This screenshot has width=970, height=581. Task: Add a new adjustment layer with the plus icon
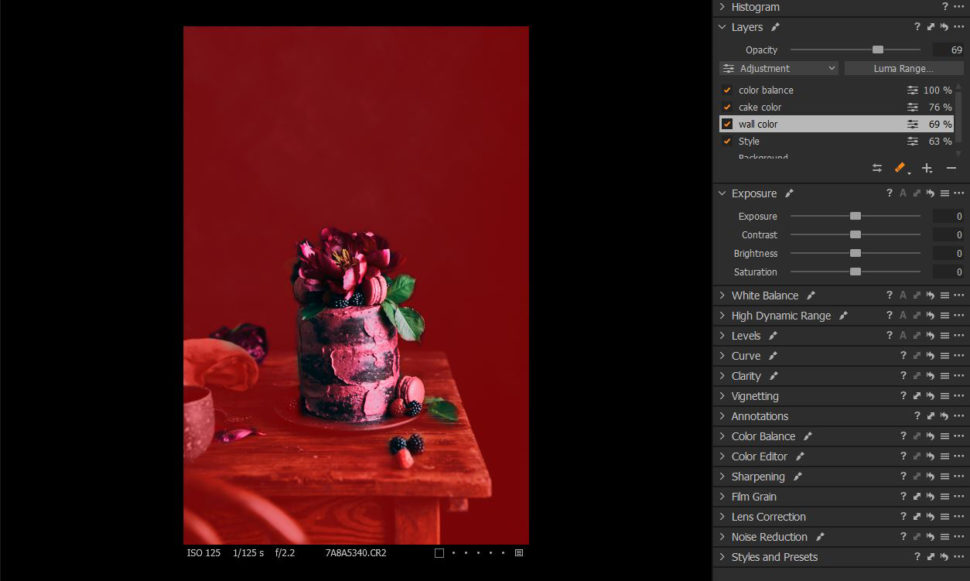(x=925, y=168)
